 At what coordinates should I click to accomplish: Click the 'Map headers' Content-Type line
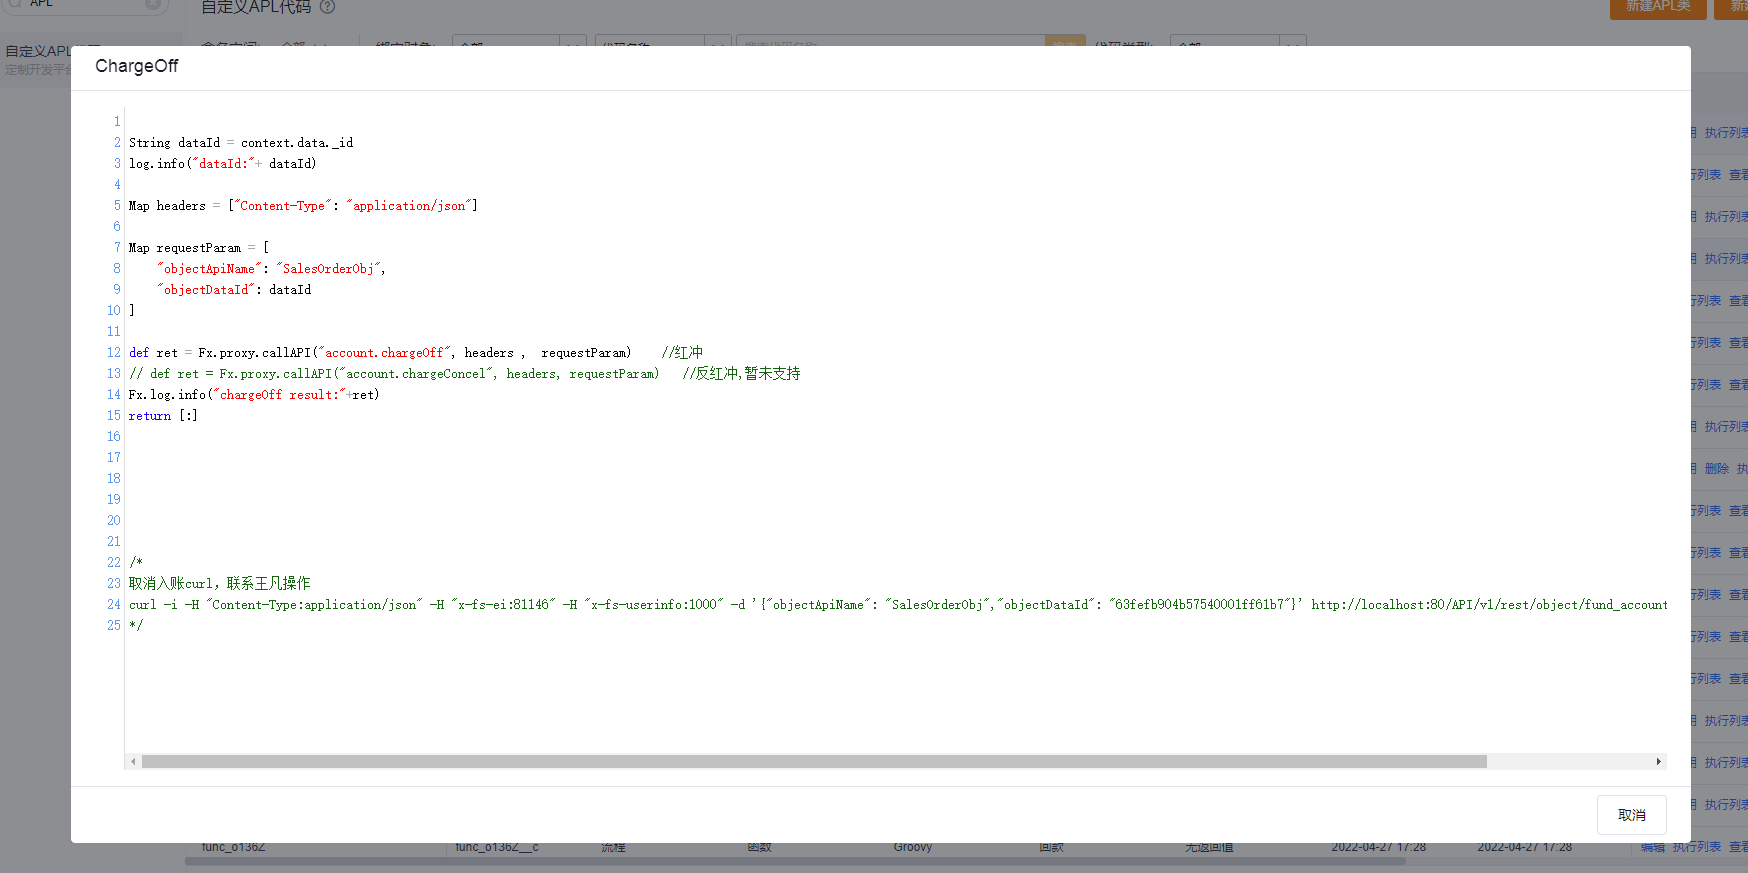pyautogui.click(x=303, y=206)
